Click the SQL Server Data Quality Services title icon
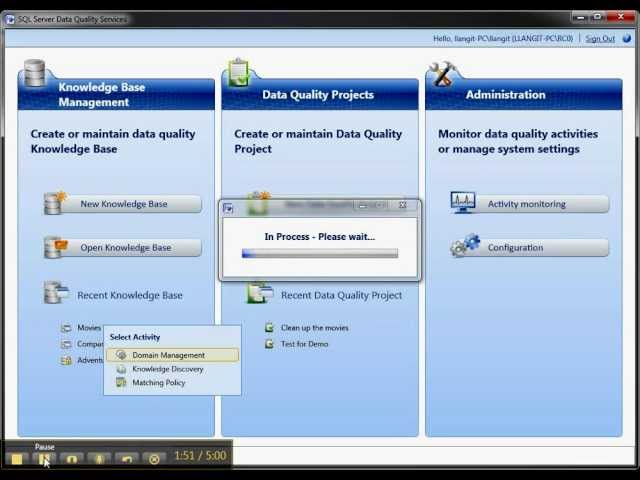The height and width of the screenshot is (480, 640). tap(10, 19)
